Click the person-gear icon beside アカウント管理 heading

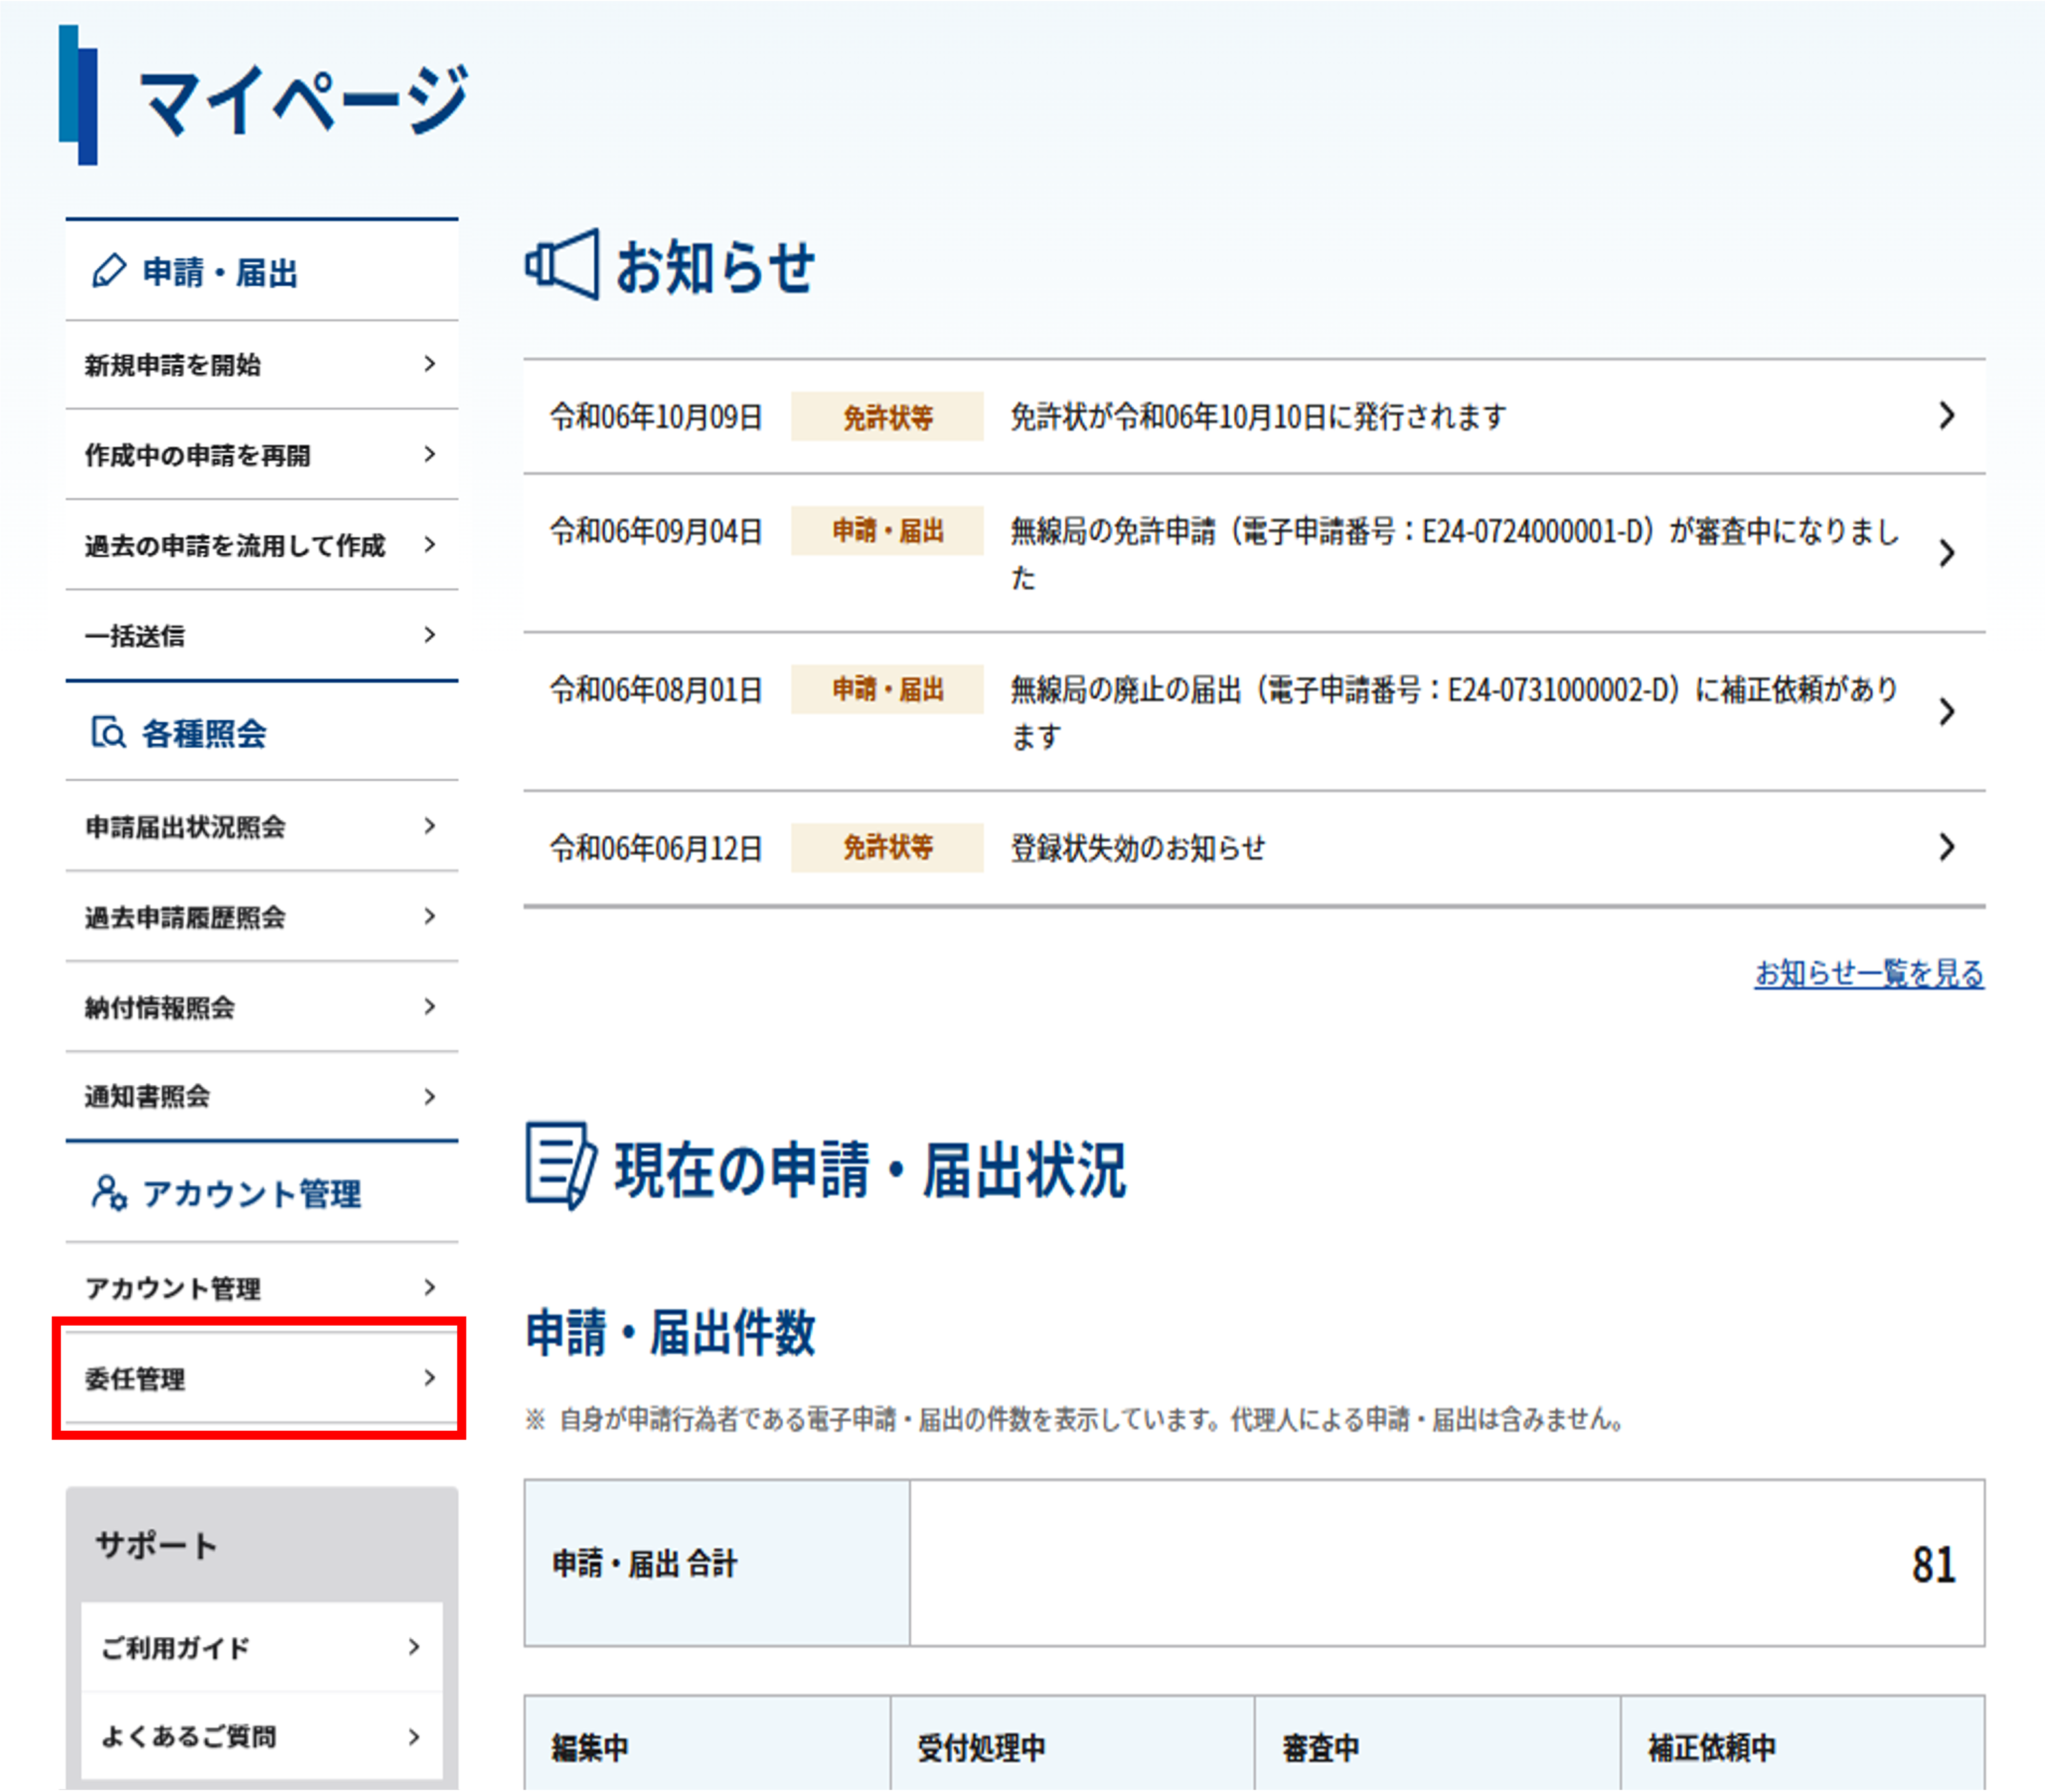click(x=109, y=1193)
